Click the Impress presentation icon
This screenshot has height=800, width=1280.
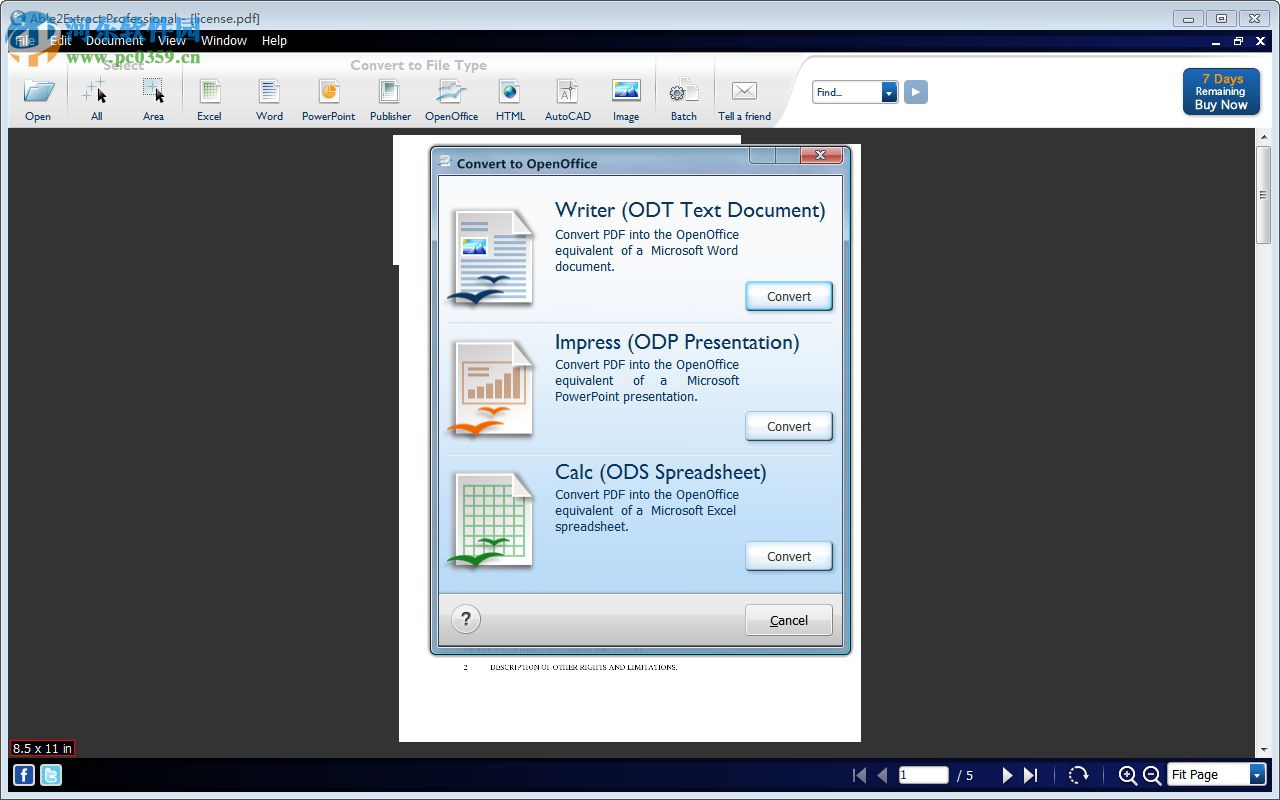tap(491, 388)
